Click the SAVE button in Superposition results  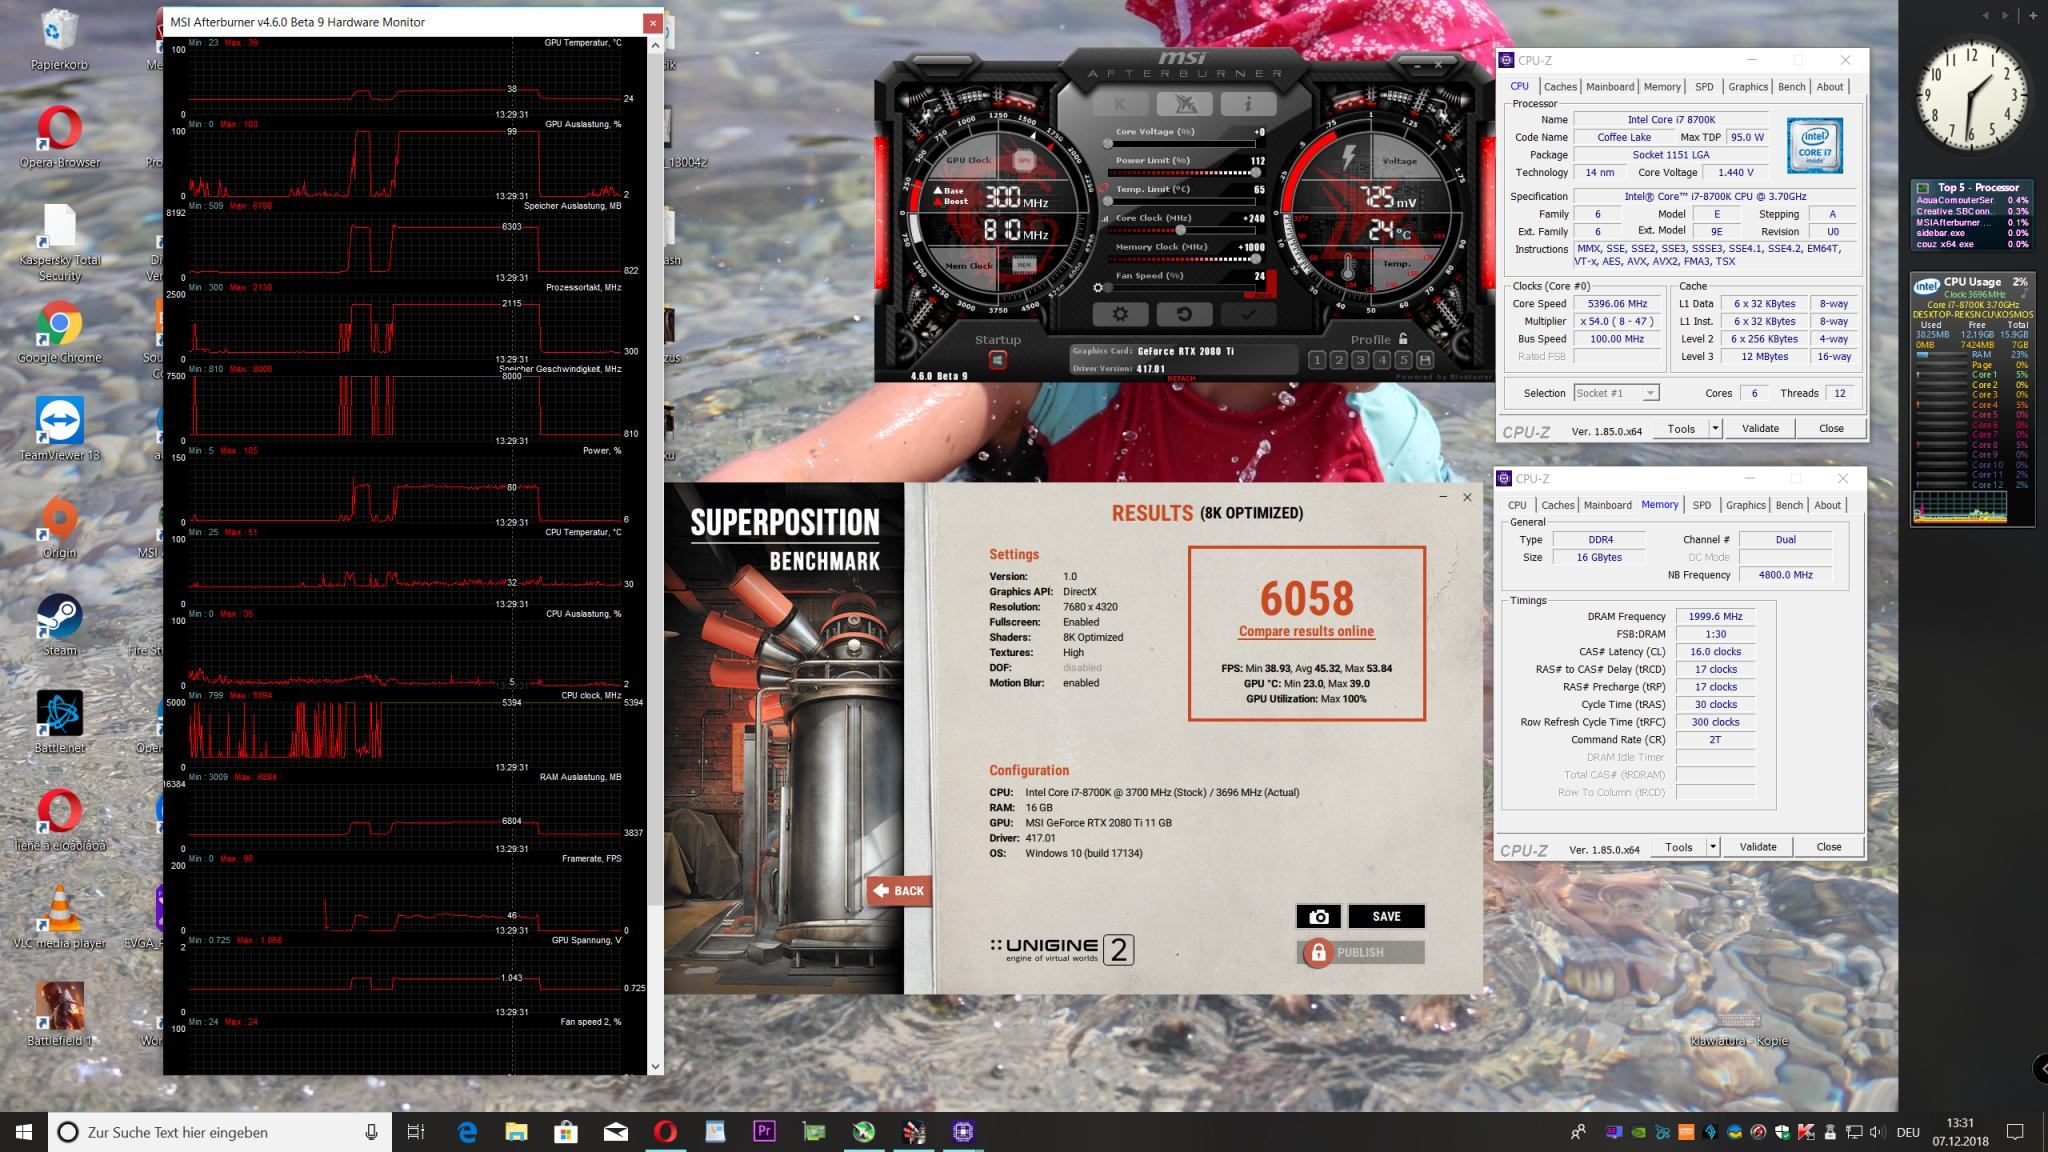tap(1386, 916)
